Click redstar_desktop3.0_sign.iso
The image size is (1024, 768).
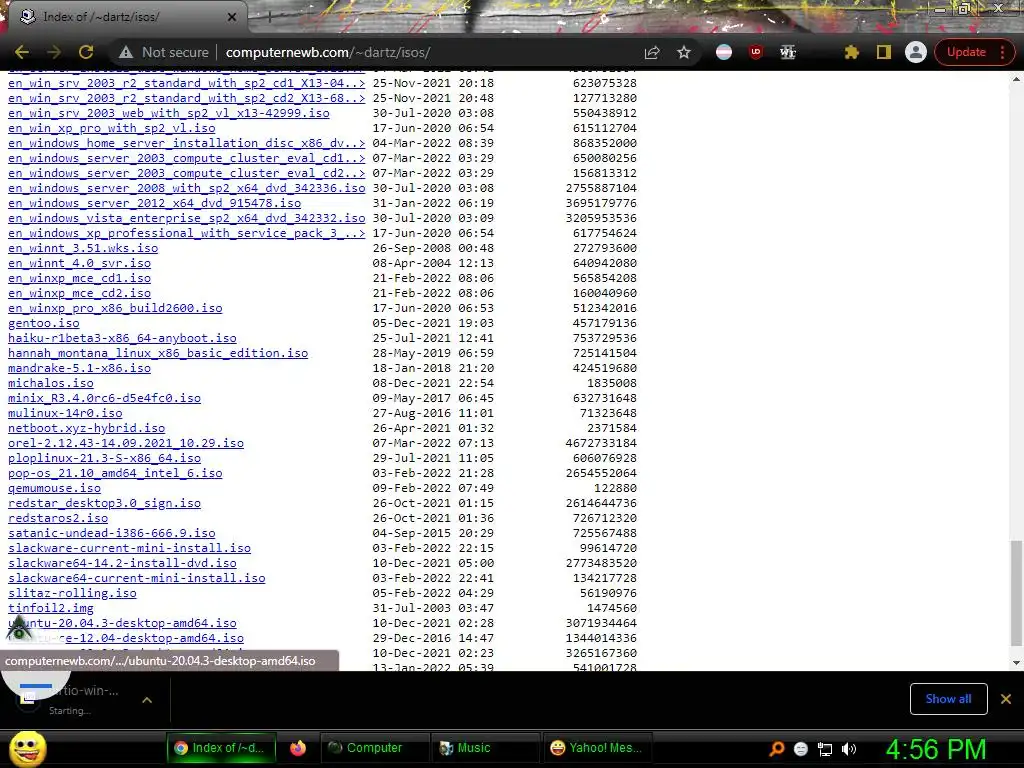pyautogui.click(x=104, y=504)
